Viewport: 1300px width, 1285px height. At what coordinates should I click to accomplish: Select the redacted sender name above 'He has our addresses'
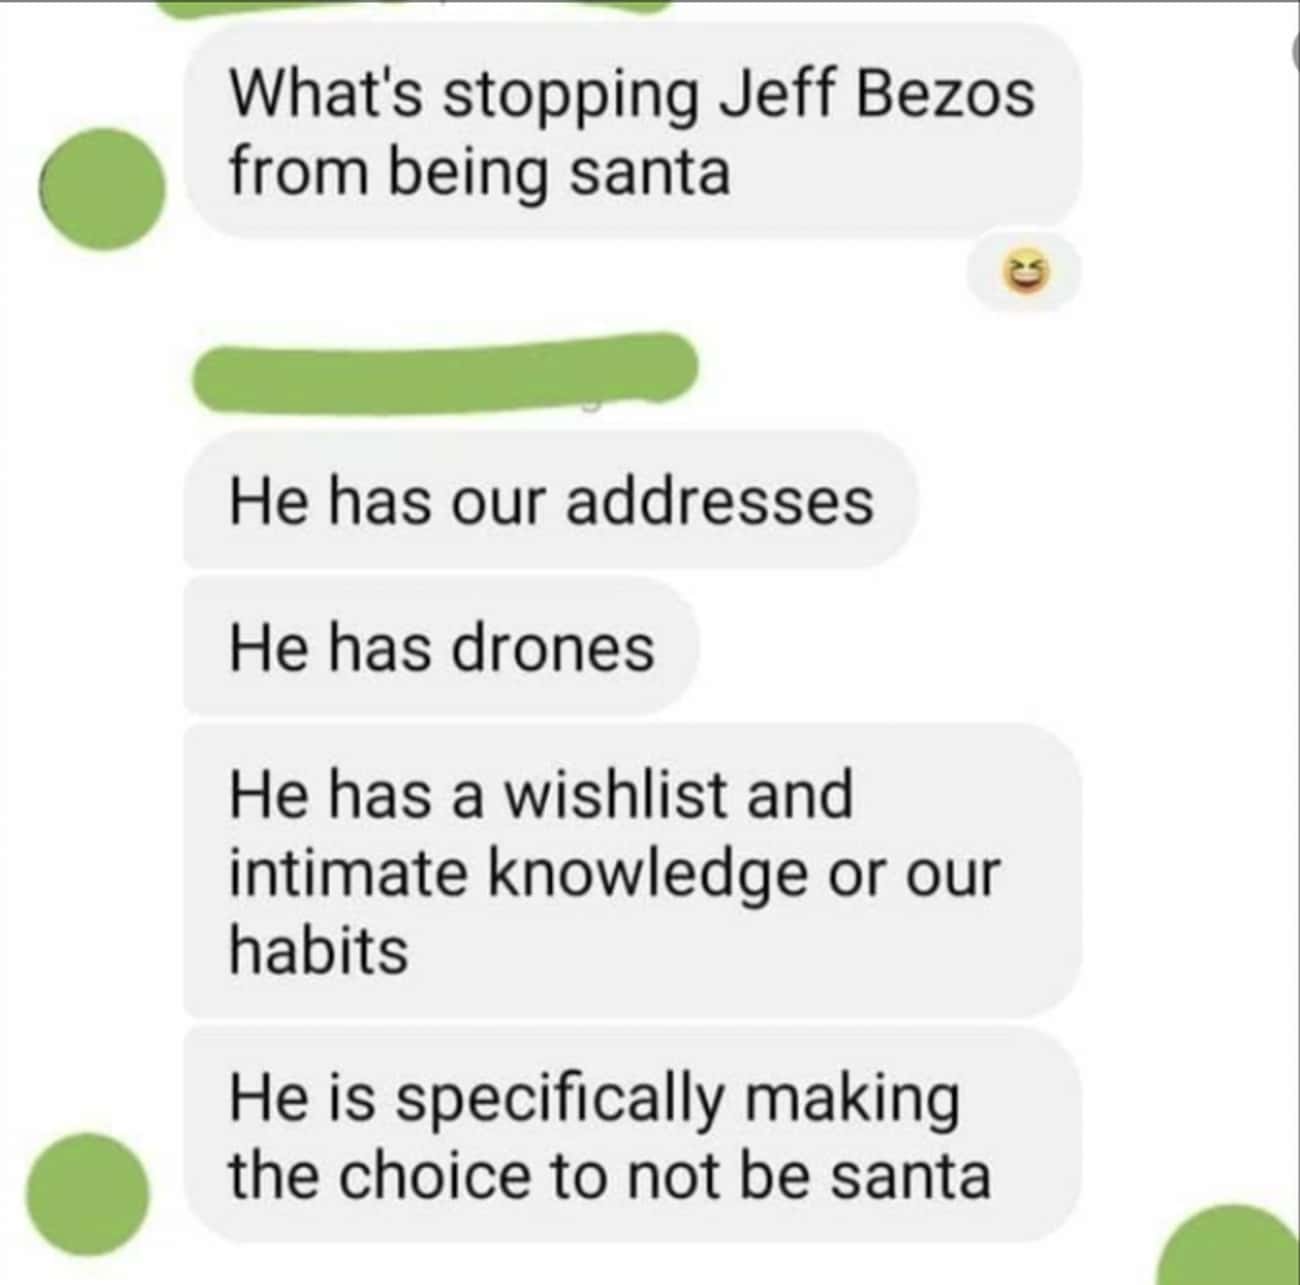444,373
